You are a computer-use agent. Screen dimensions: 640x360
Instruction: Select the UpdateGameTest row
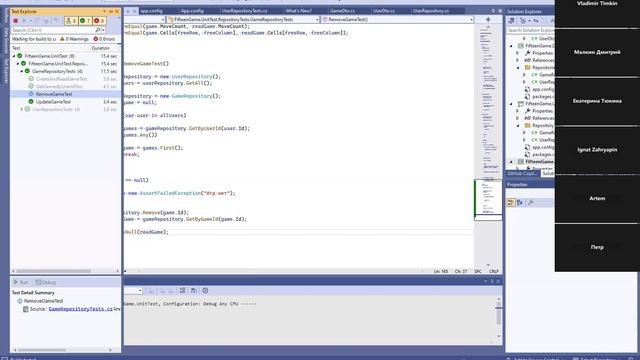(65, 102)
